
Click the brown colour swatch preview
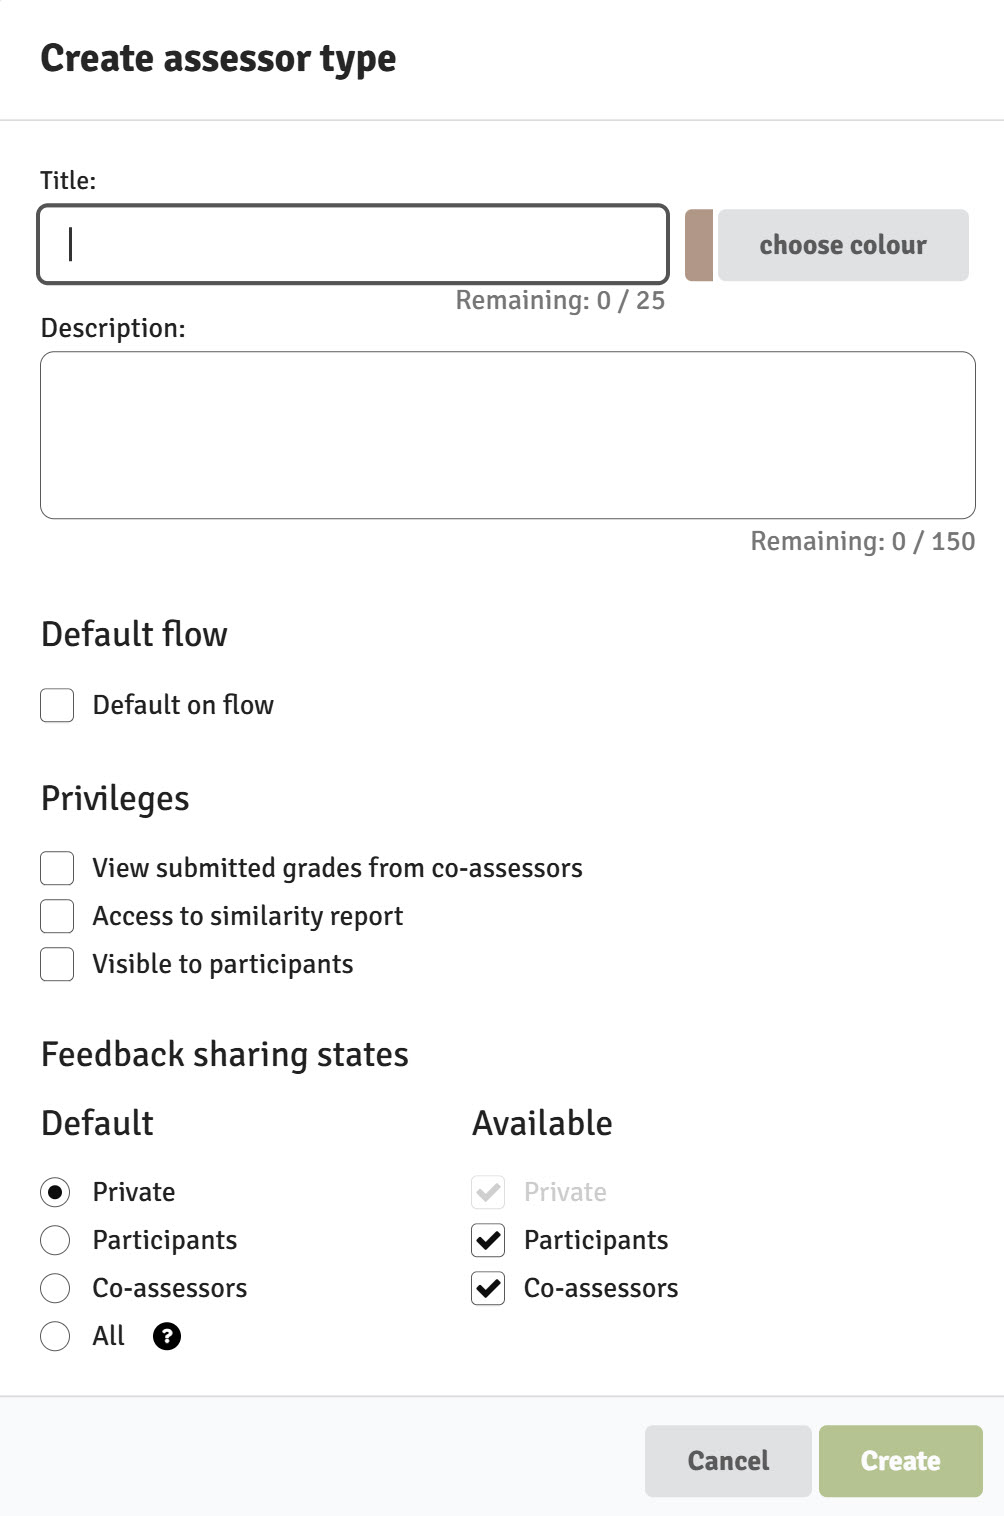point(699,245)
